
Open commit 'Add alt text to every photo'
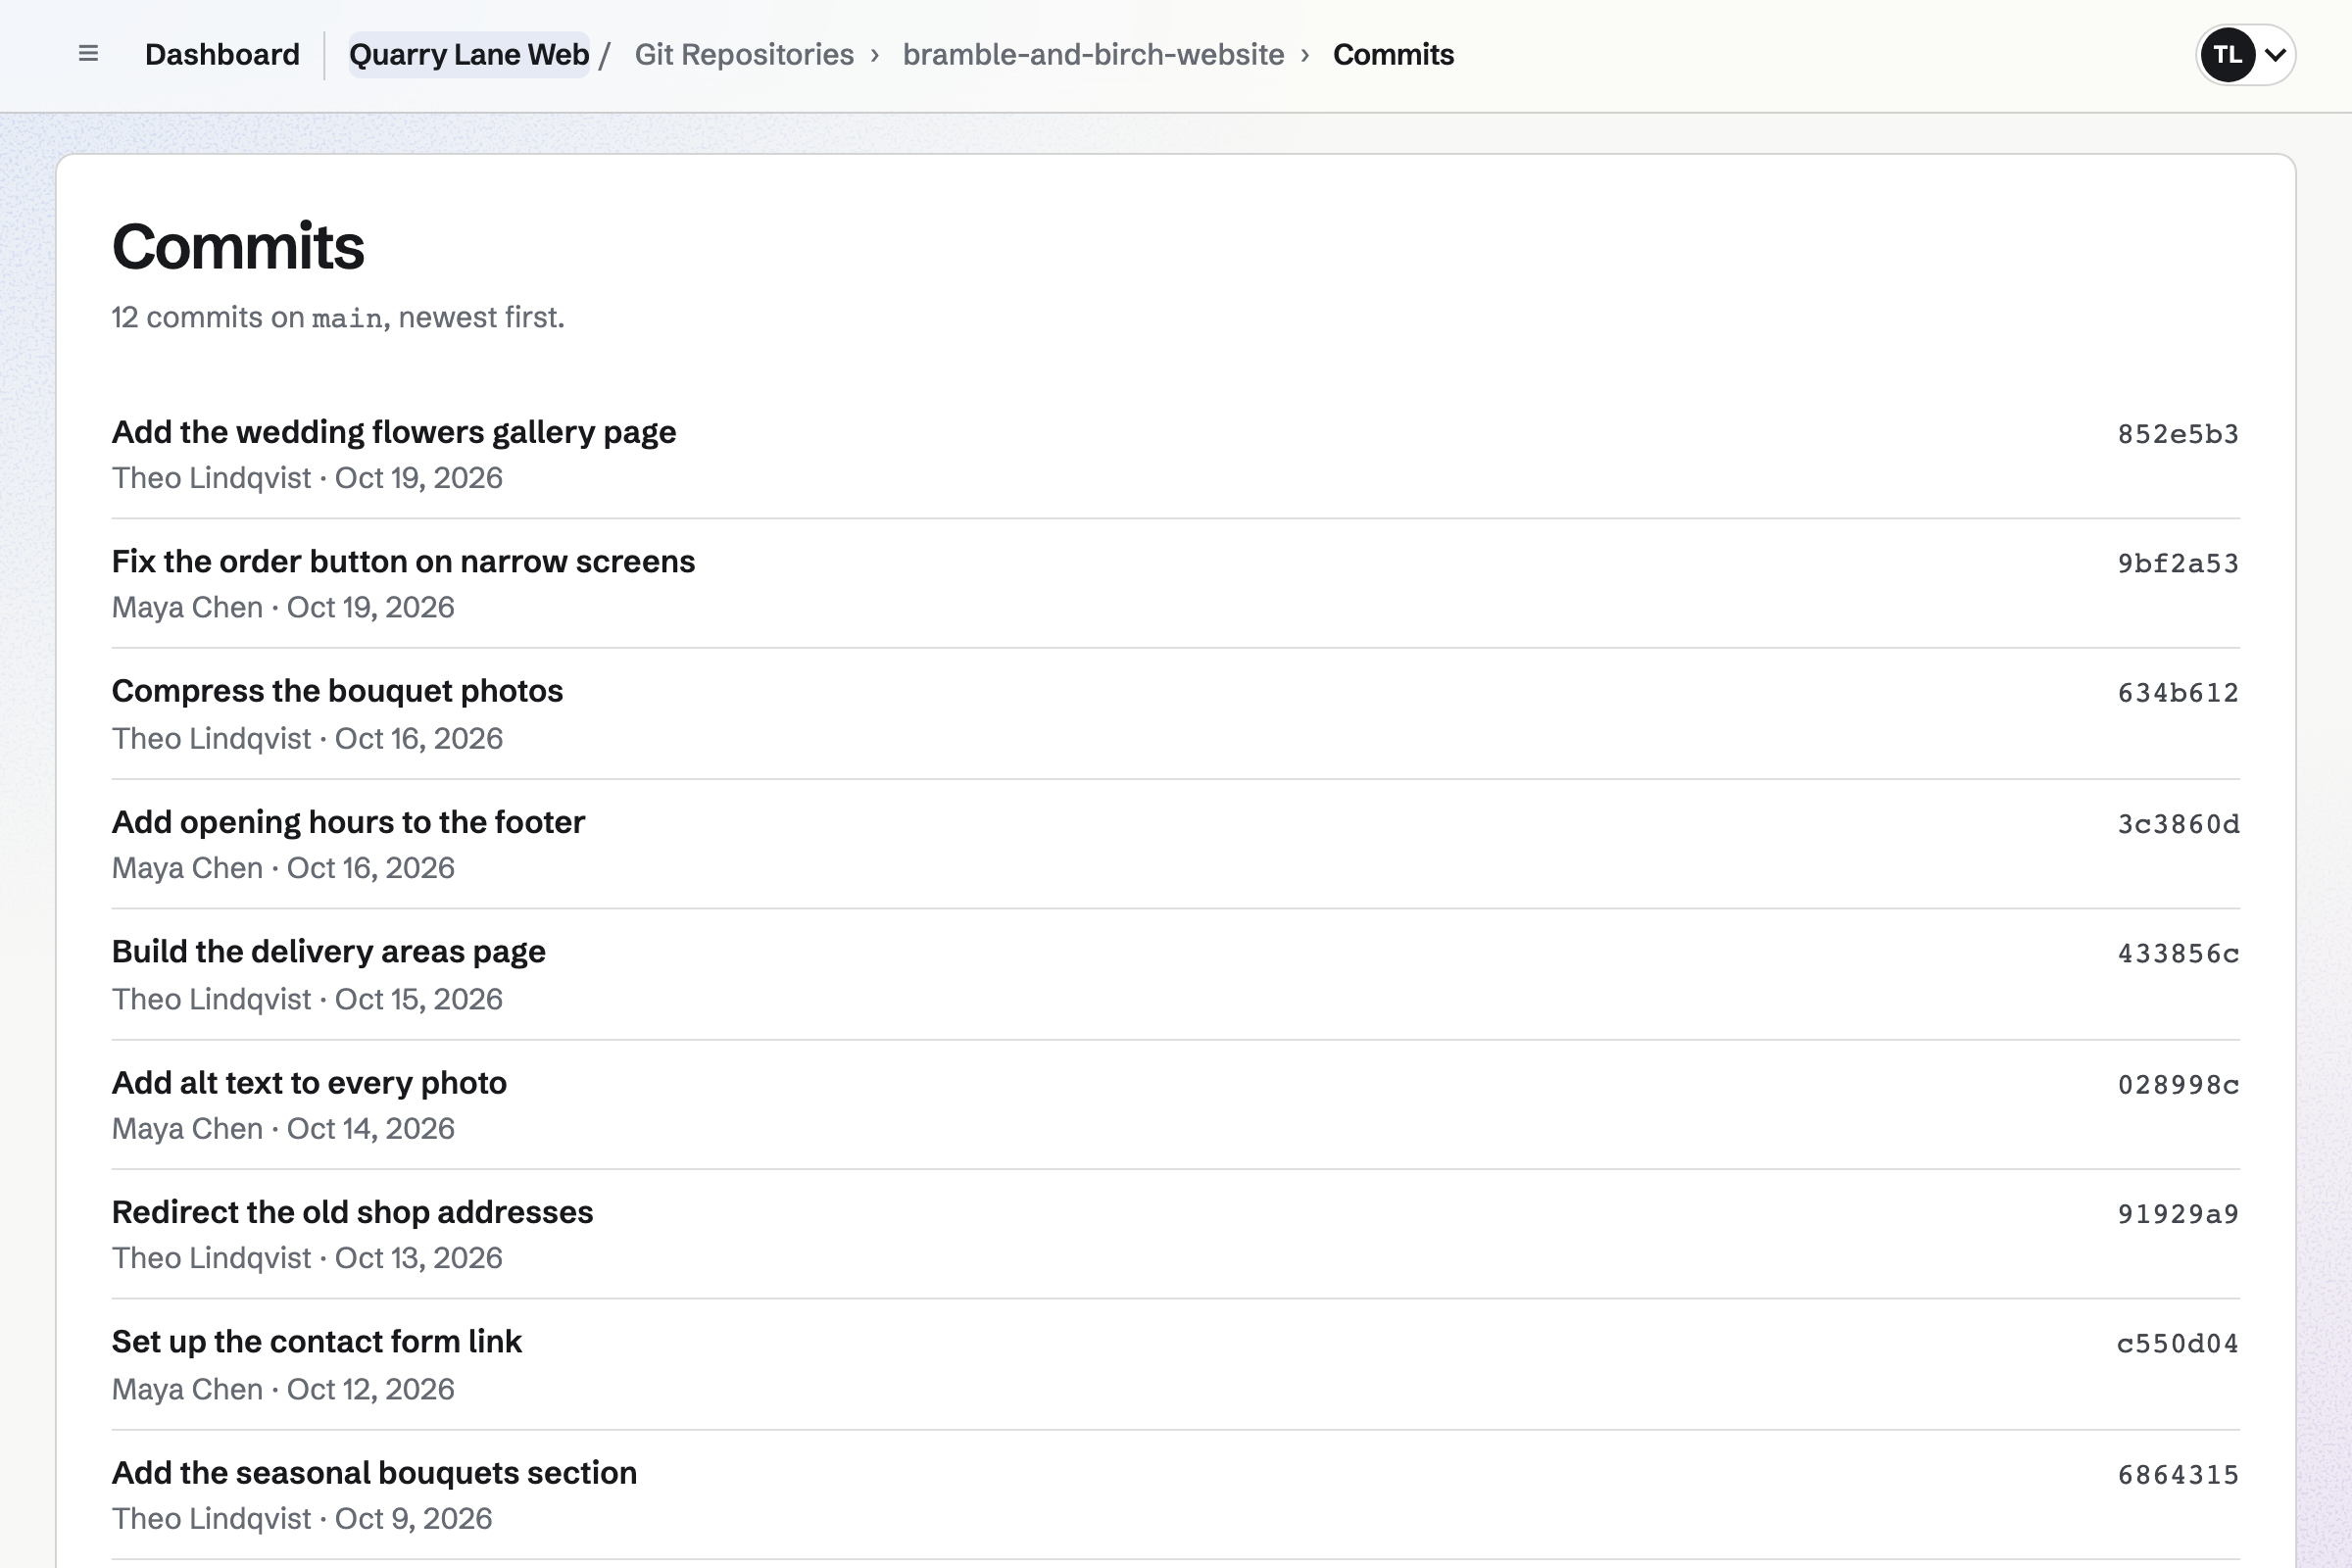(309, 1083)
